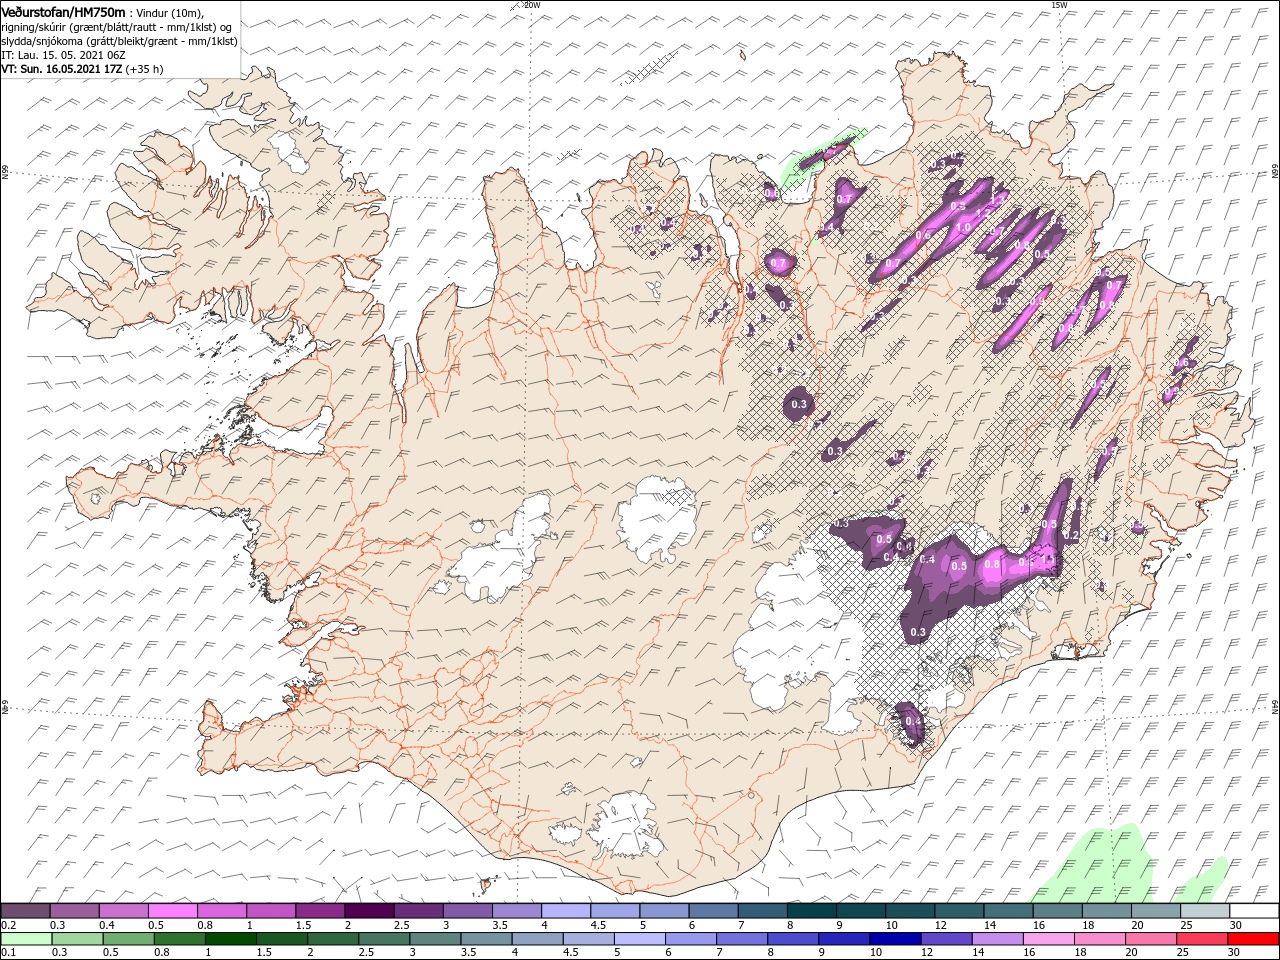Click the upper legend swatch between 1 and 1.5

271,911
